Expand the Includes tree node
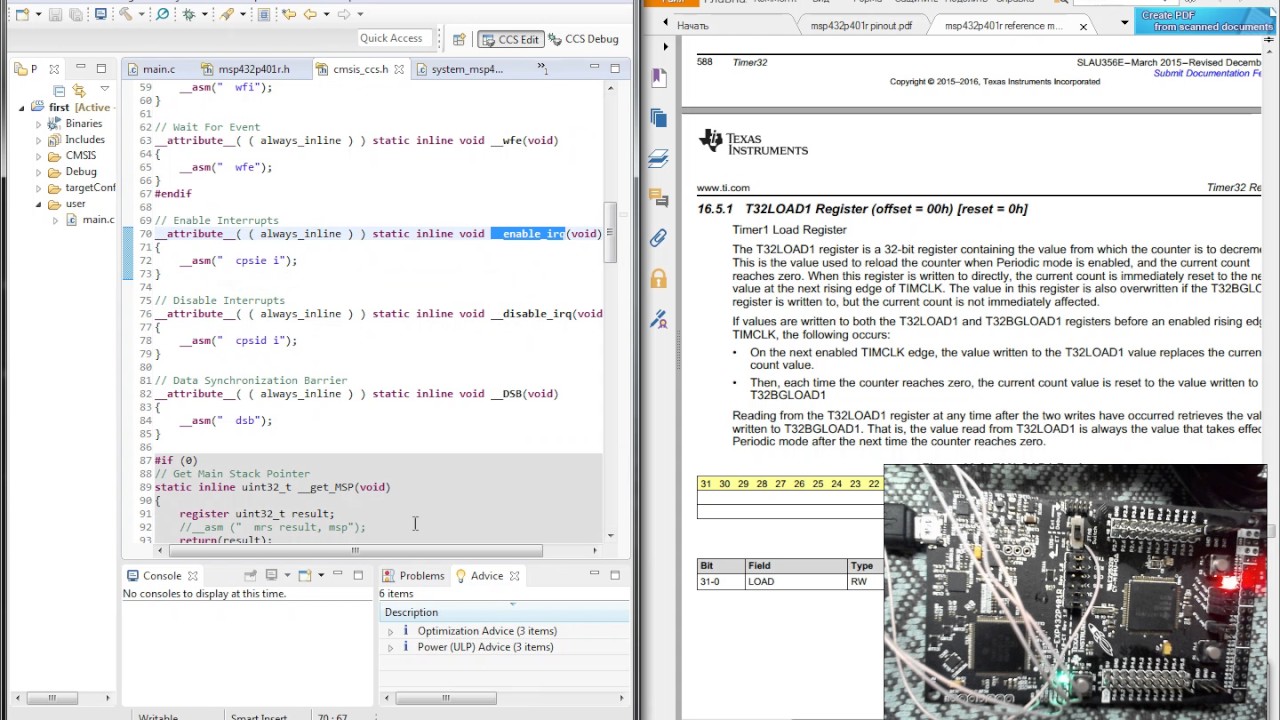Image resolution: width=1280 pixels, height=720 pixels. click(x=39, y=140)
